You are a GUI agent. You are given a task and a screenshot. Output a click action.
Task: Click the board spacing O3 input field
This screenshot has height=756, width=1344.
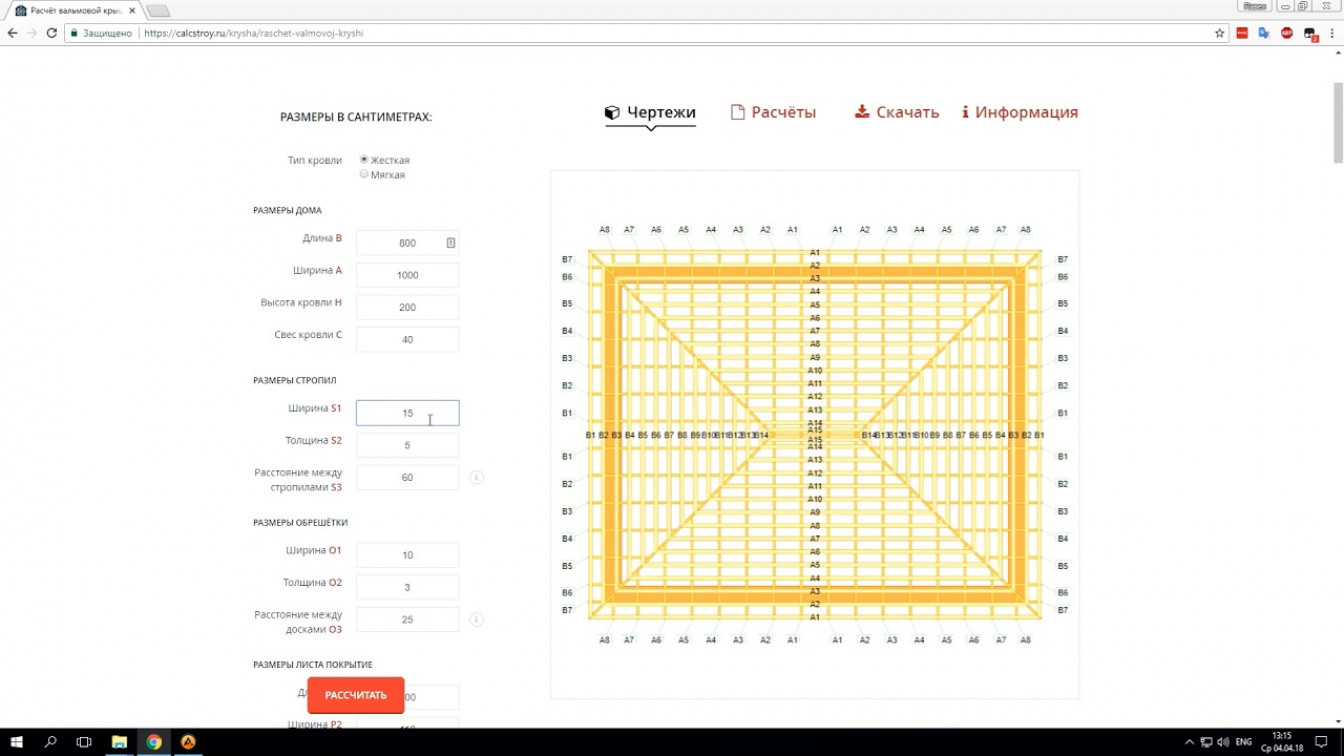407,619
